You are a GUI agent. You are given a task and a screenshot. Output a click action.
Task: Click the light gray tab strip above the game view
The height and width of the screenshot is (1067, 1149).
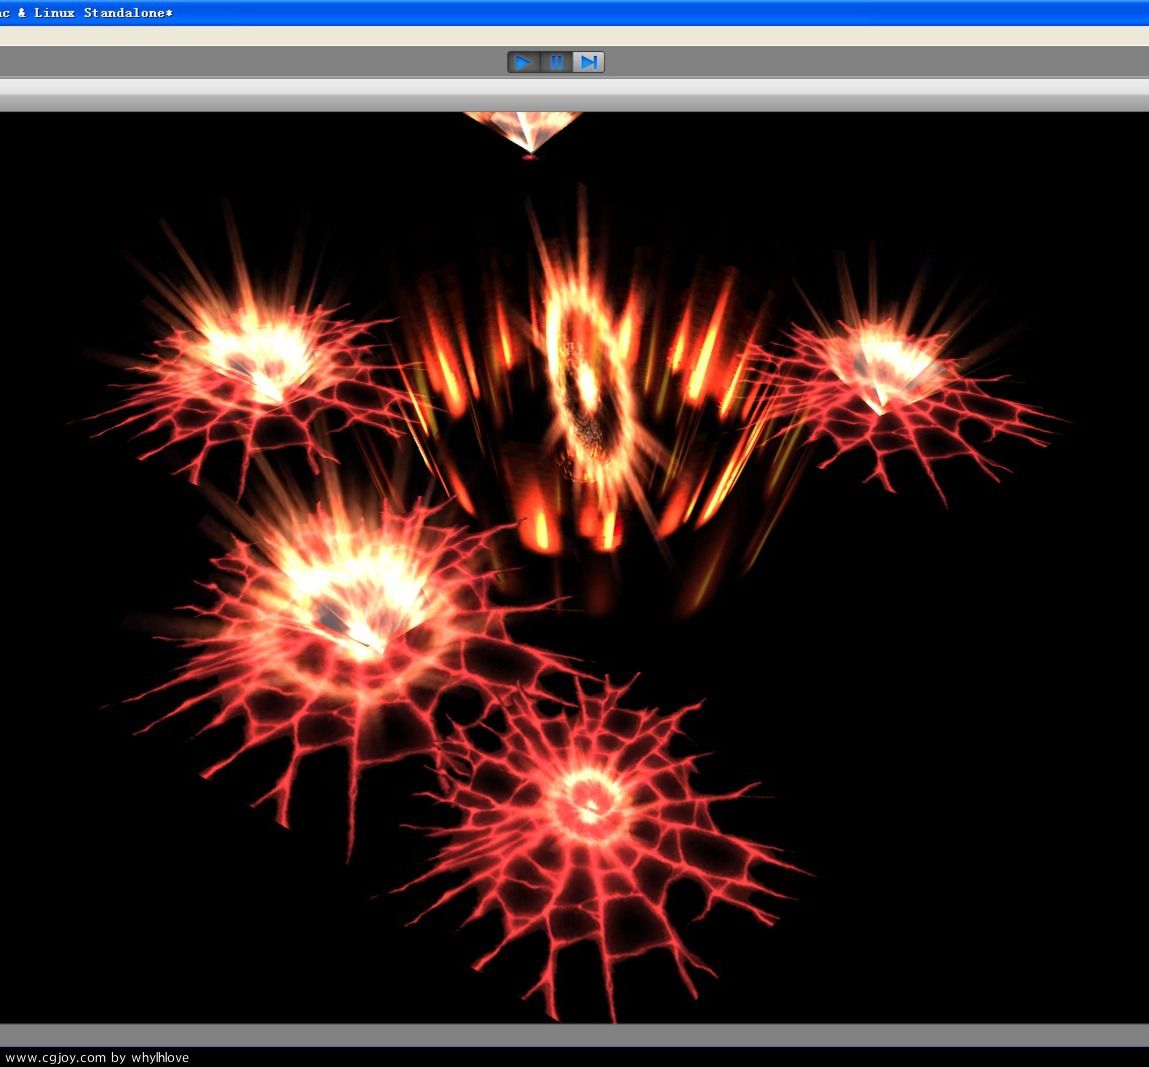[x=574, y=87]
